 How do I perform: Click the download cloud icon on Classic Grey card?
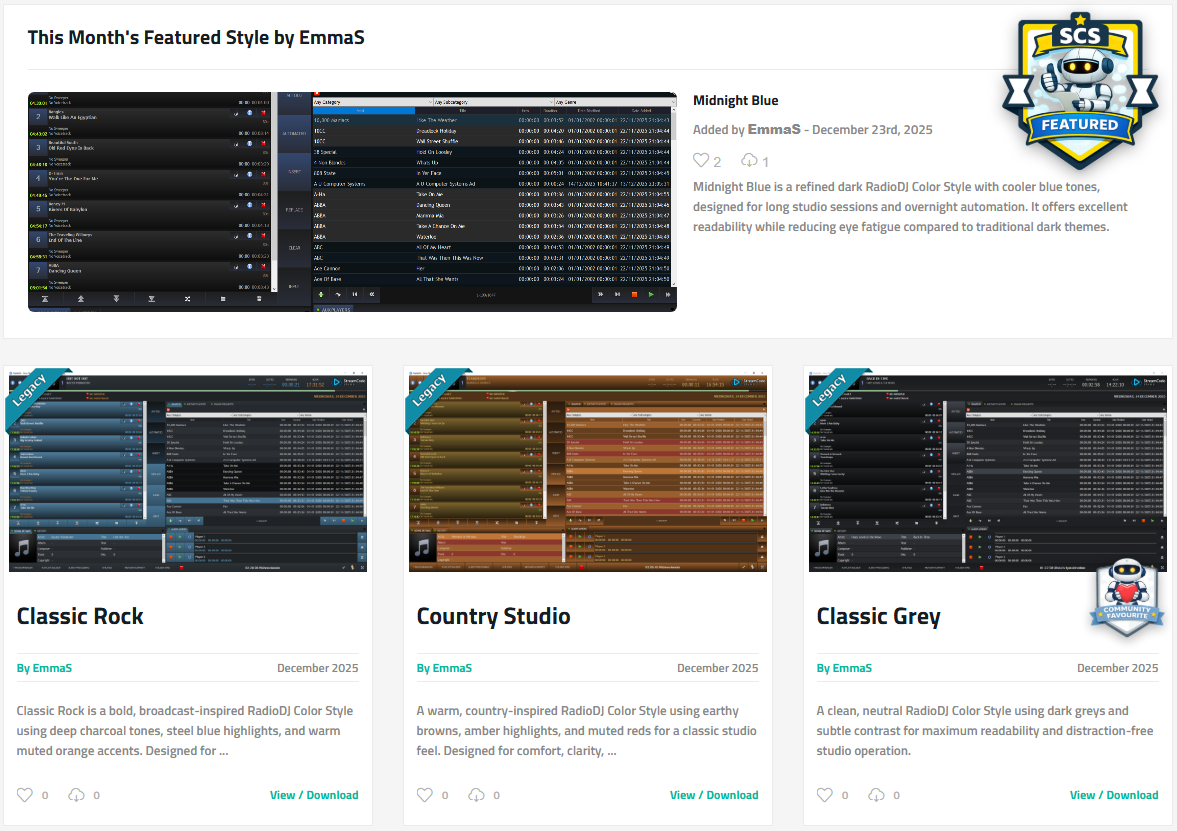pyautogui.click(x=877, y=795)
